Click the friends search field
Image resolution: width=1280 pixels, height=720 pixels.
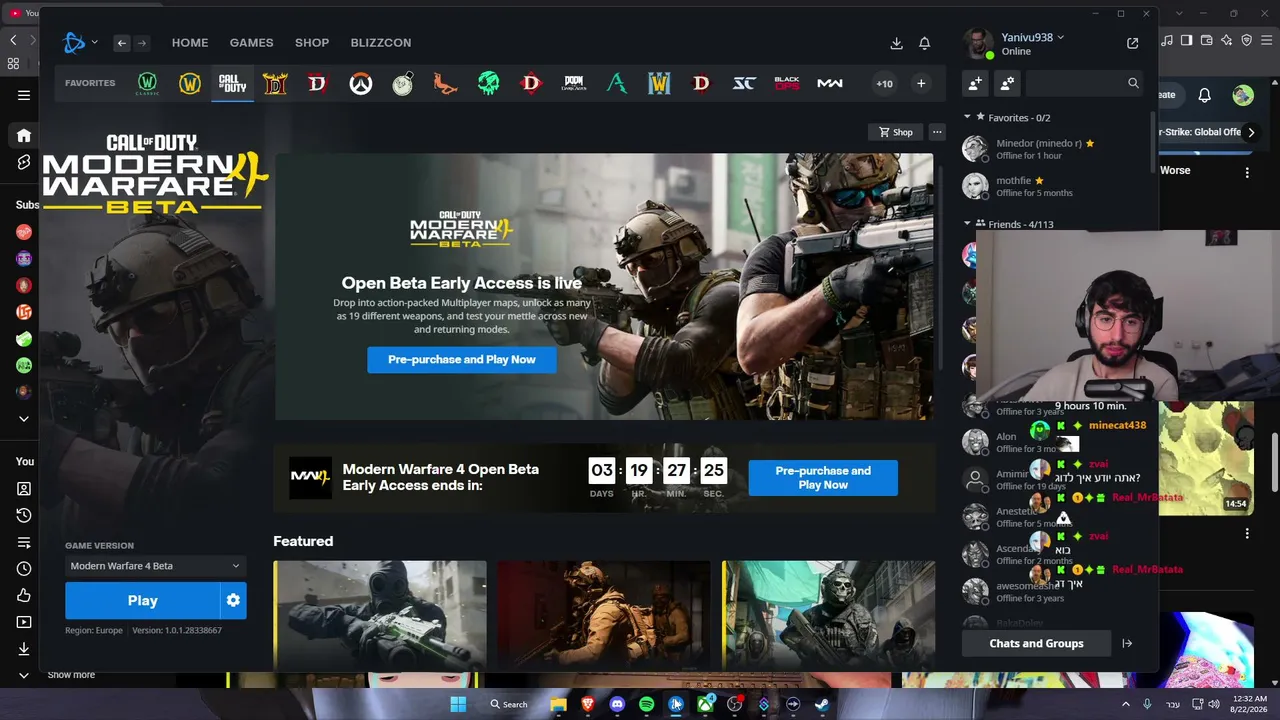[x=1086, y=84]
